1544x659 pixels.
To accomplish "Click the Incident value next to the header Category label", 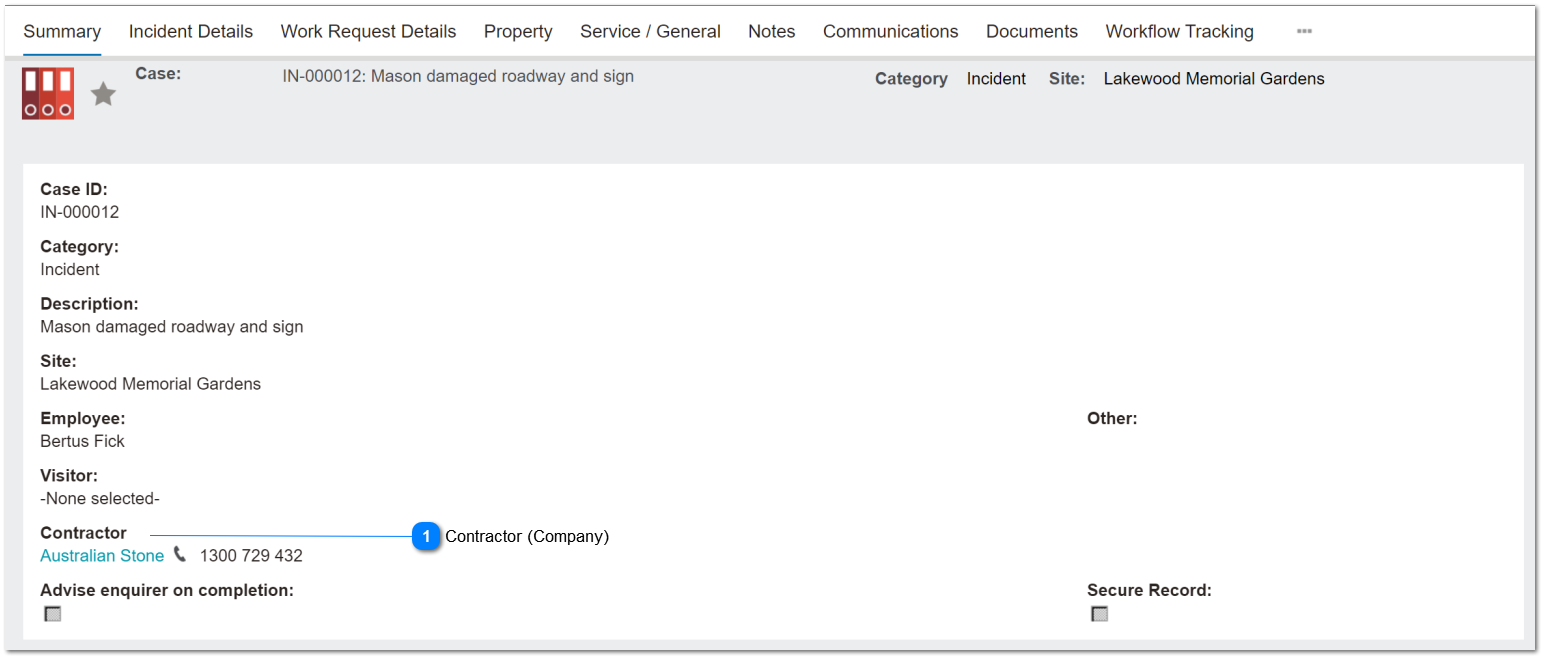I will 996,79.
